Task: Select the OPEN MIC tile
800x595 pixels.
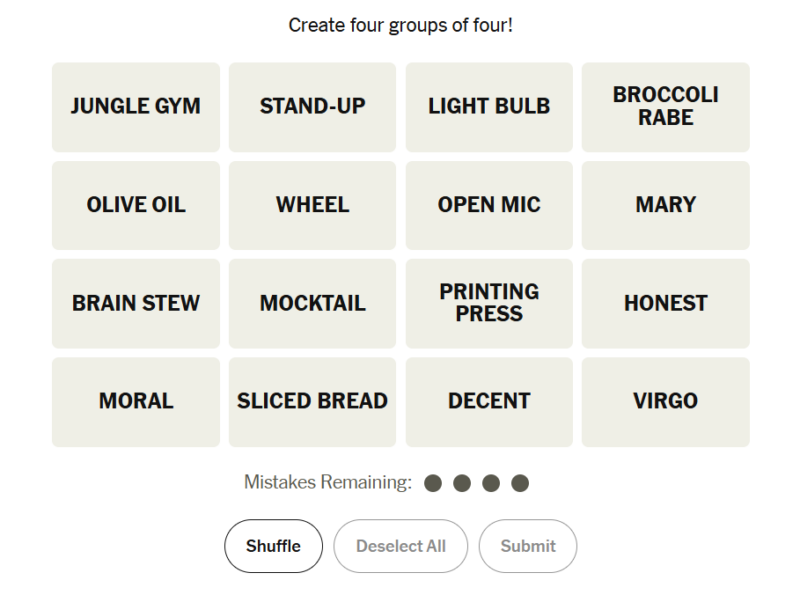Action: (x=489, y=205)
